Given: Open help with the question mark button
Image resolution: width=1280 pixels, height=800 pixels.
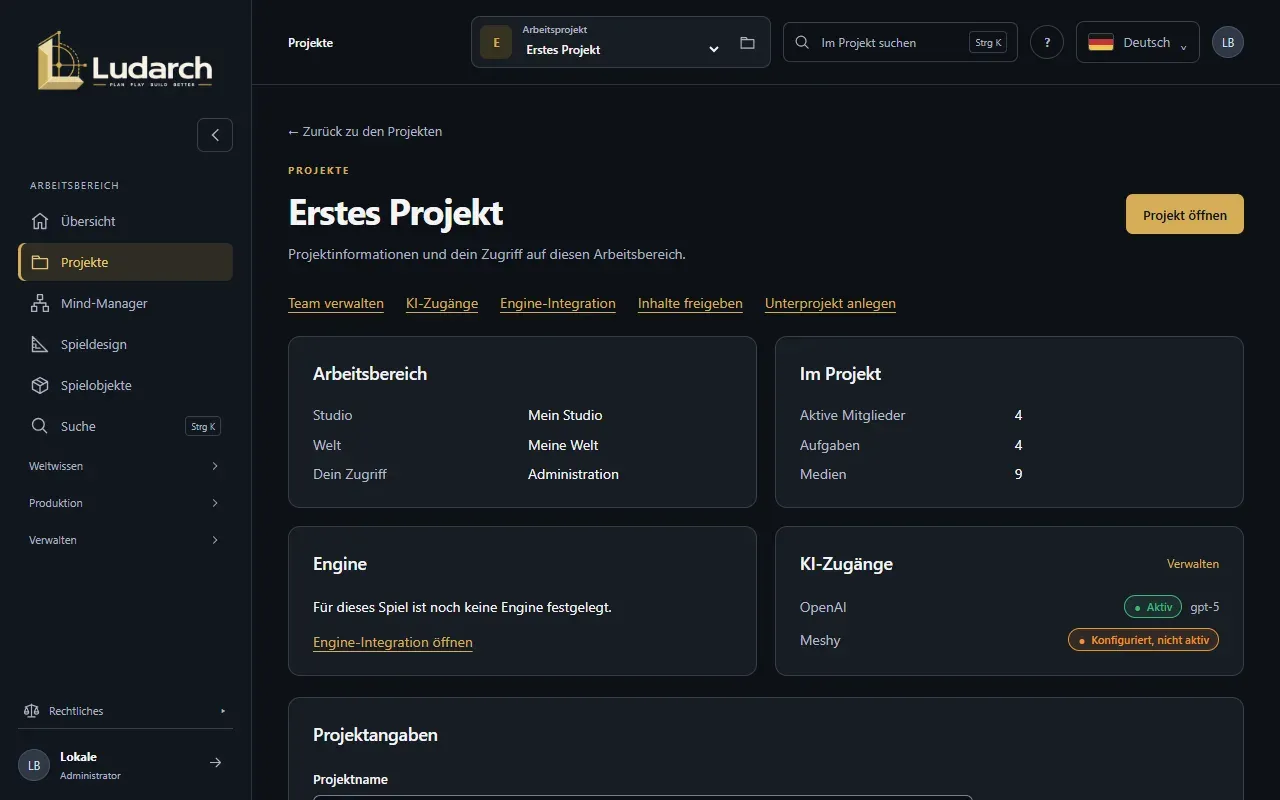Looking at the screenshot, I should [x=1047, y=42].
